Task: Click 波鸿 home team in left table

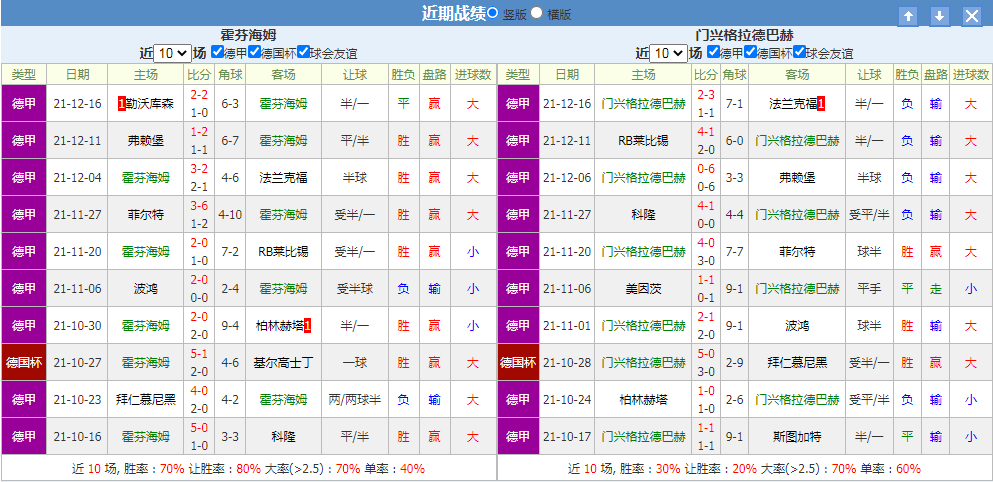Action: pos(146,289)
